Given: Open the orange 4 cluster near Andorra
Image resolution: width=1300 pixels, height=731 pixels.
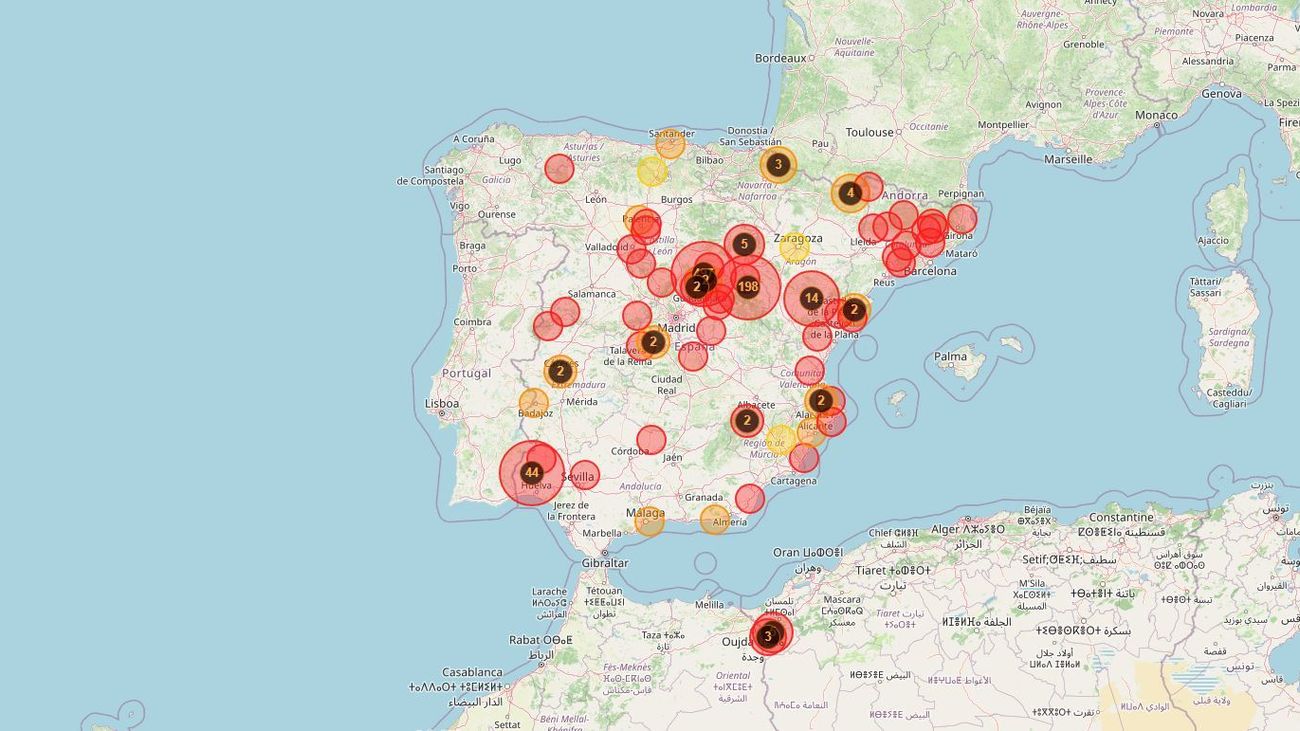Looking at the screenshot, I should pyautogui.click(x=850, y=193).
